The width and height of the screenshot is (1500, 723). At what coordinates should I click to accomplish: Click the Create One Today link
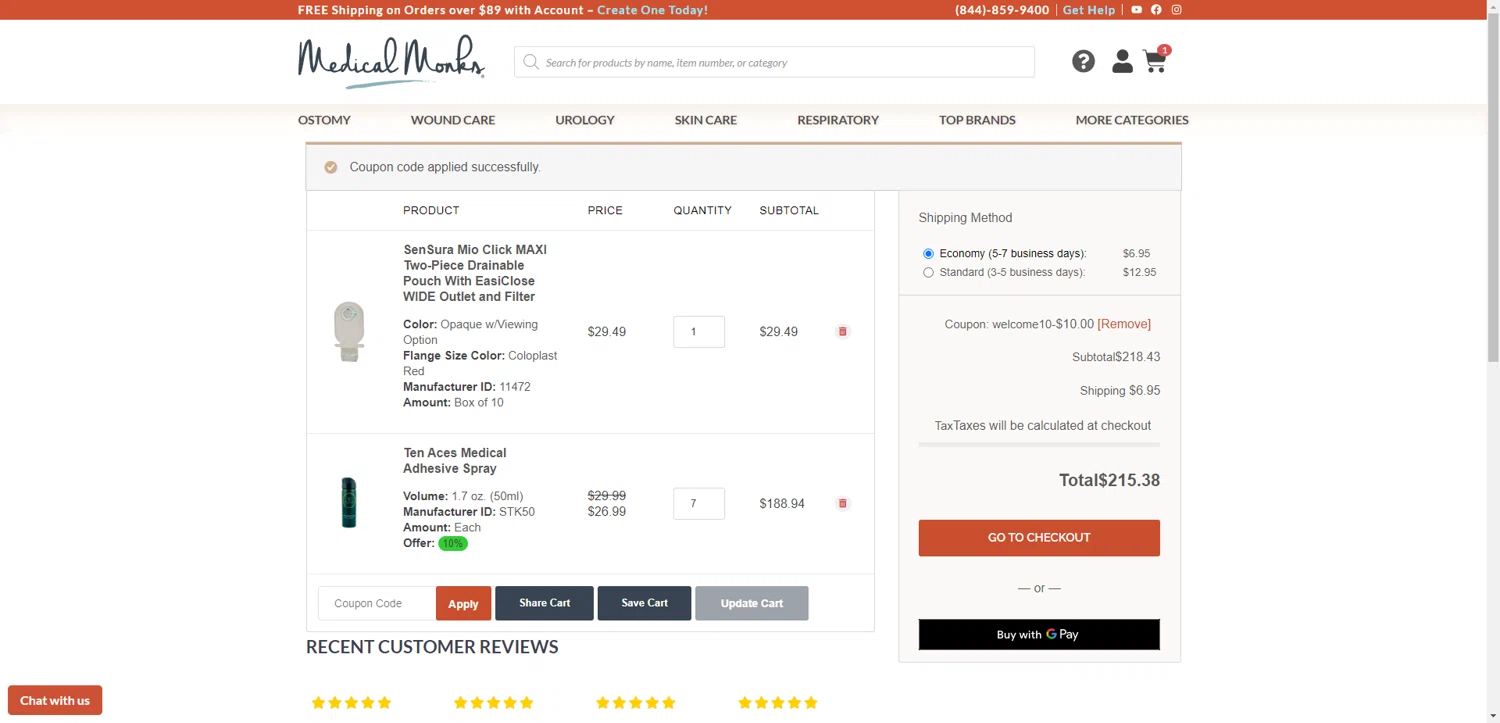(652, 10)
